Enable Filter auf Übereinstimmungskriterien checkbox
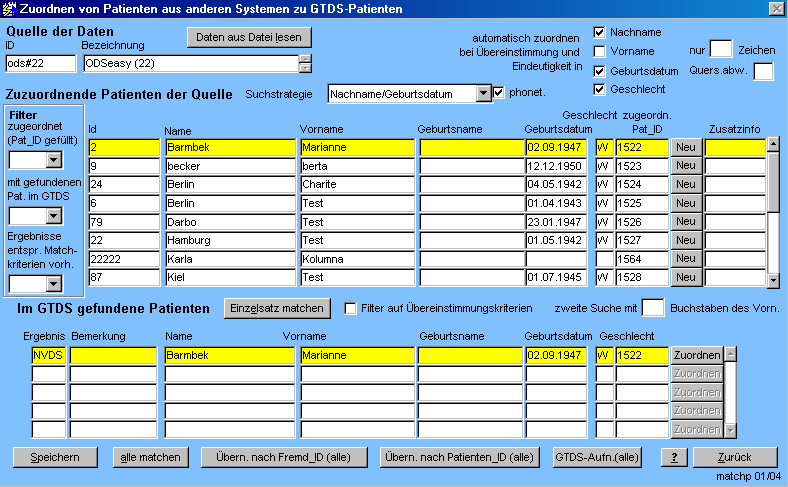Image resolution: width=788 pixels, height=487 pixels. pos(350,308)
